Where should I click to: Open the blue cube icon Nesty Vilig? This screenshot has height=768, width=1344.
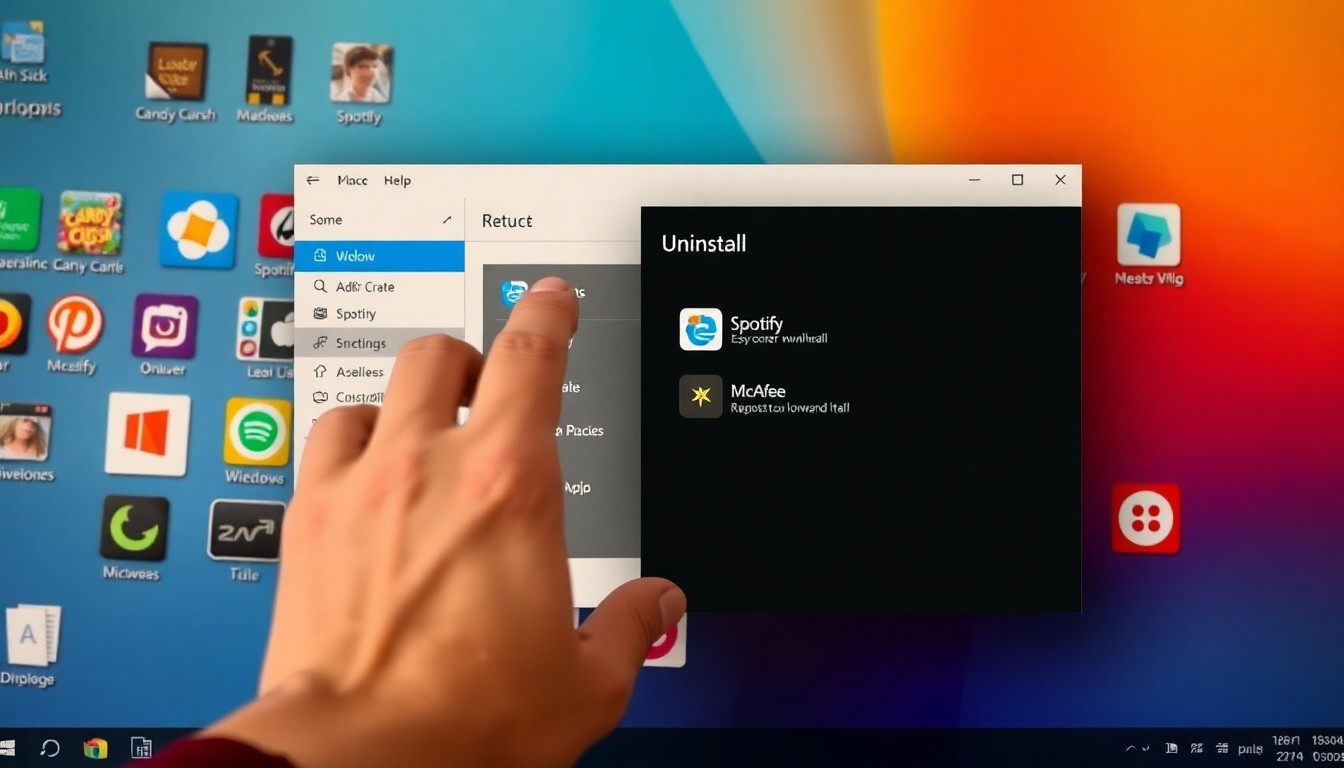(x=1148, y=235)
